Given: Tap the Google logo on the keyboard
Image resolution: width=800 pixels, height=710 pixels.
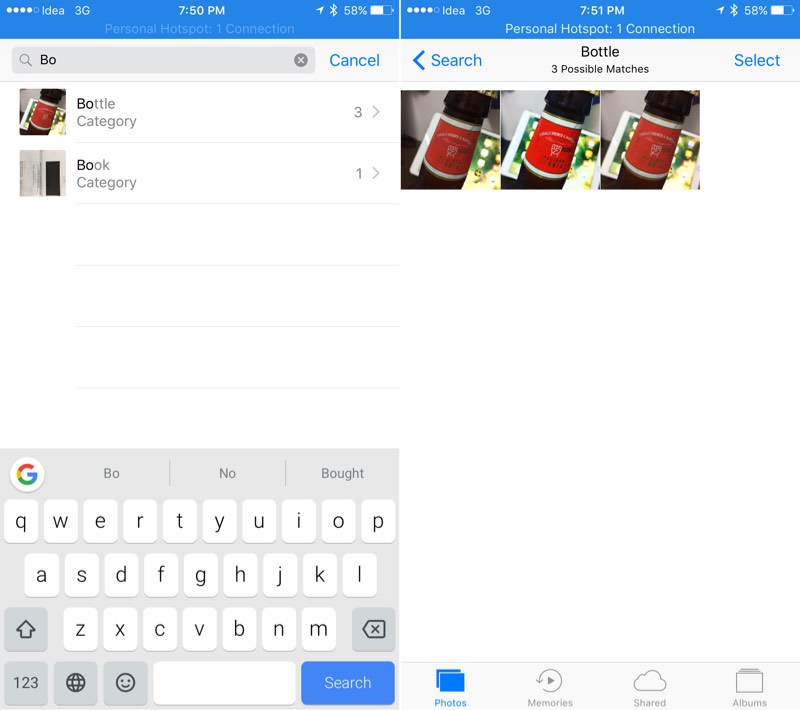Looking at the screenshot, I should 27,474.
